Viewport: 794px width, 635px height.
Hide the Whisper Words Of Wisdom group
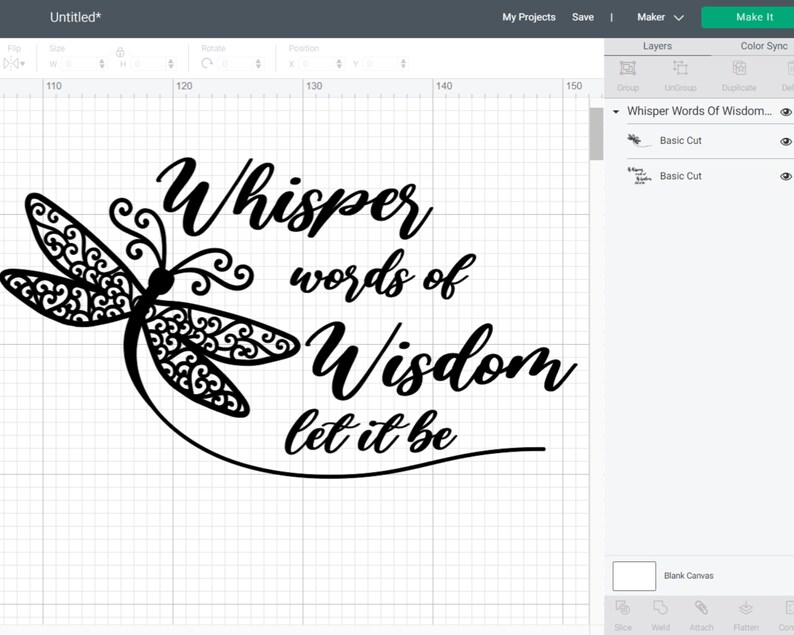785,112
